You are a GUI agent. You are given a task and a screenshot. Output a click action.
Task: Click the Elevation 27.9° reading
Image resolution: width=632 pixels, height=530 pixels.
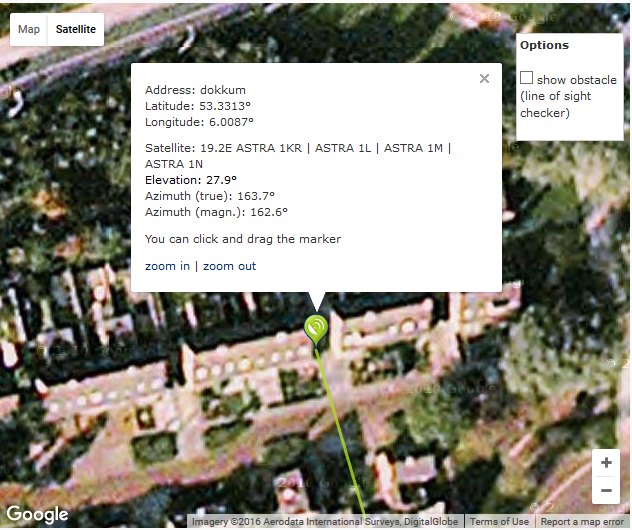tap(191, 180)
